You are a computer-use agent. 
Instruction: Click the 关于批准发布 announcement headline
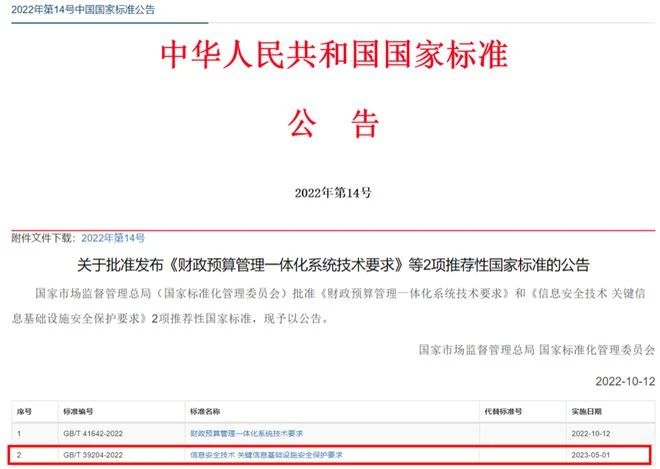333,265
